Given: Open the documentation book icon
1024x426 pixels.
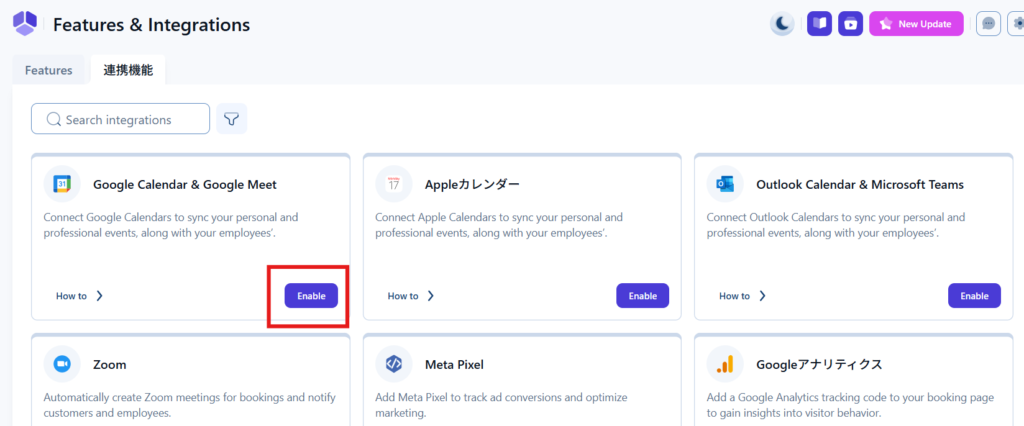Looking at the screenshot, I should (x=820, y=24).
